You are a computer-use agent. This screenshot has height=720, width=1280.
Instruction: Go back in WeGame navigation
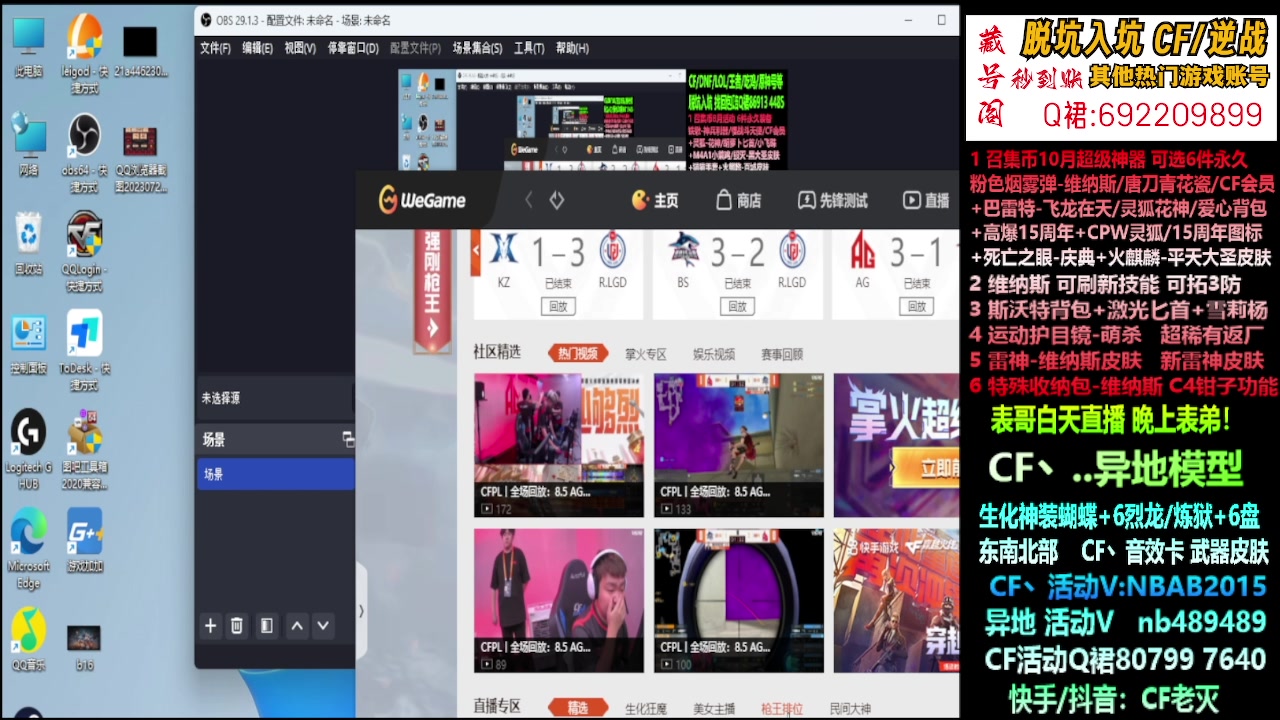click(529, 201)
